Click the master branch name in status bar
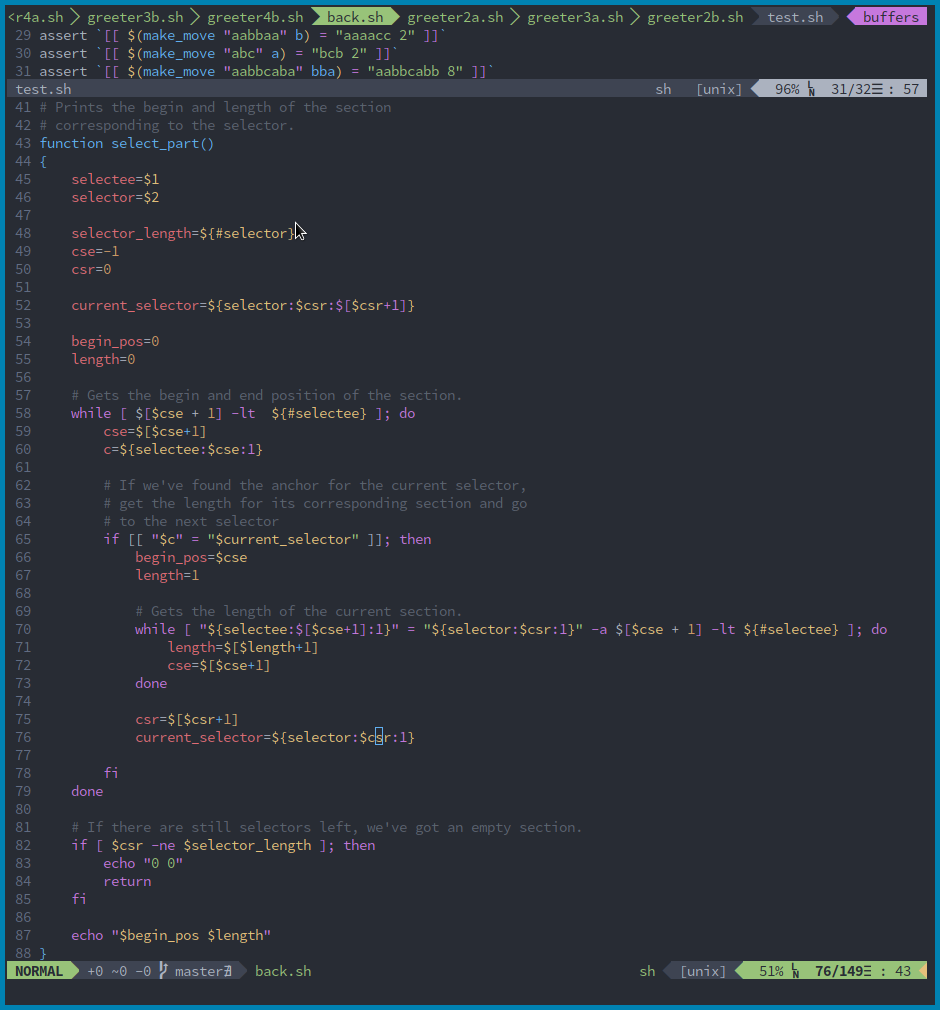The width and height of the screenshot is (940, 1010). [x=199, y=971]
